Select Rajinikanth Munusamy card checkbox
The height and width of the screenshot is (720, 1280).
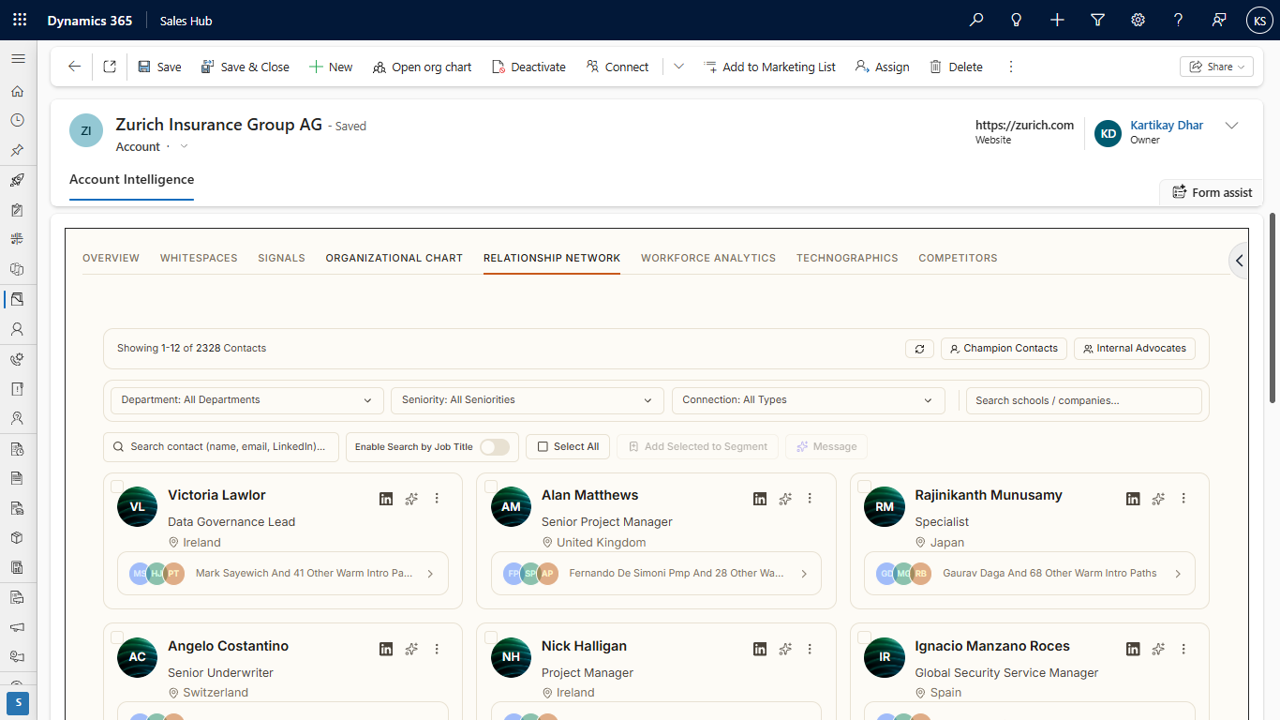tap(864, 487)
